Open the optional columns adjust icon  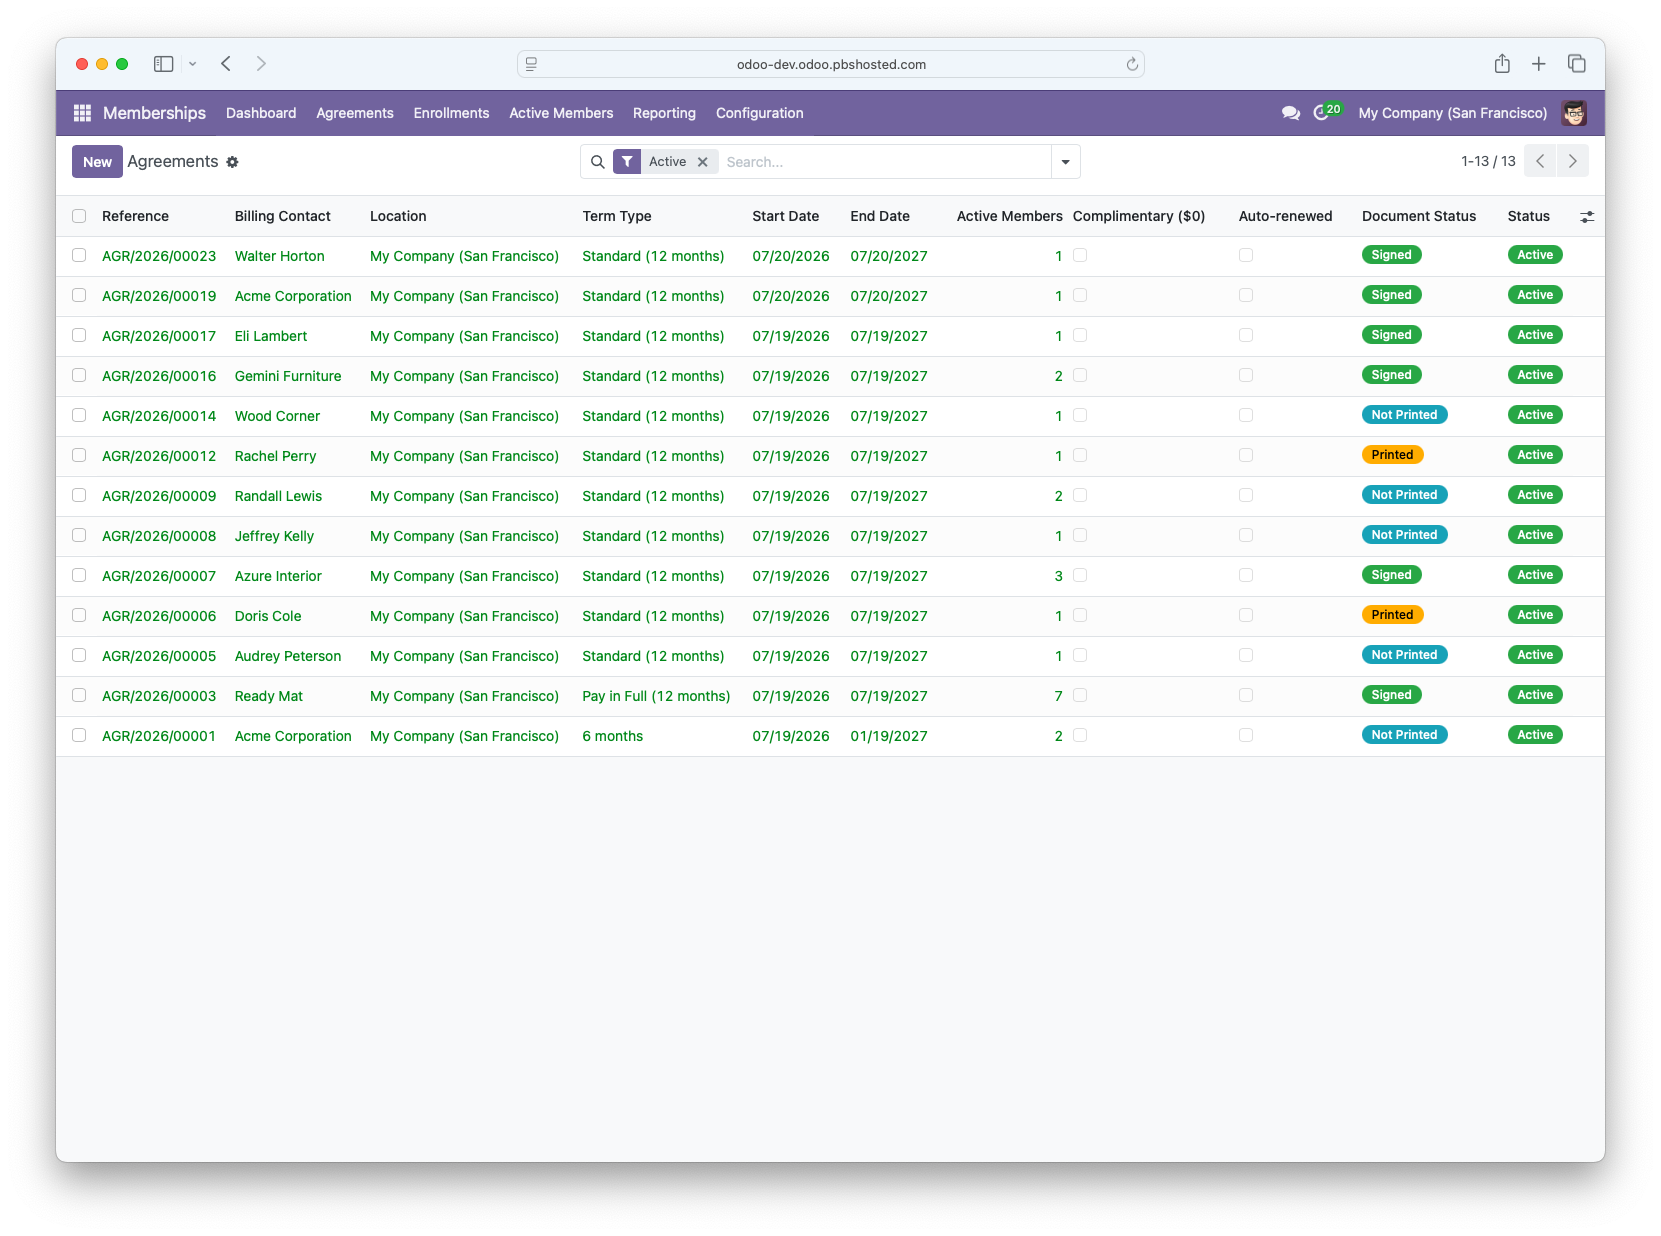pos(1586,216)
